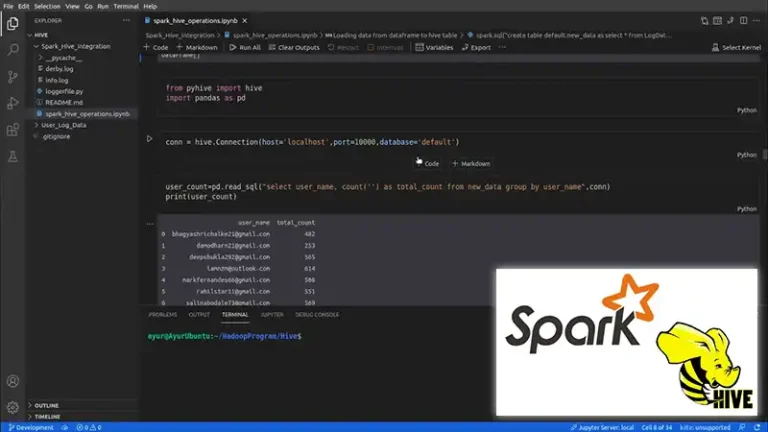The height and width of the screenshot is (432, 768).
Task: Add a Markdown cell from notebook toolbar
Action: tap(196, 48)
